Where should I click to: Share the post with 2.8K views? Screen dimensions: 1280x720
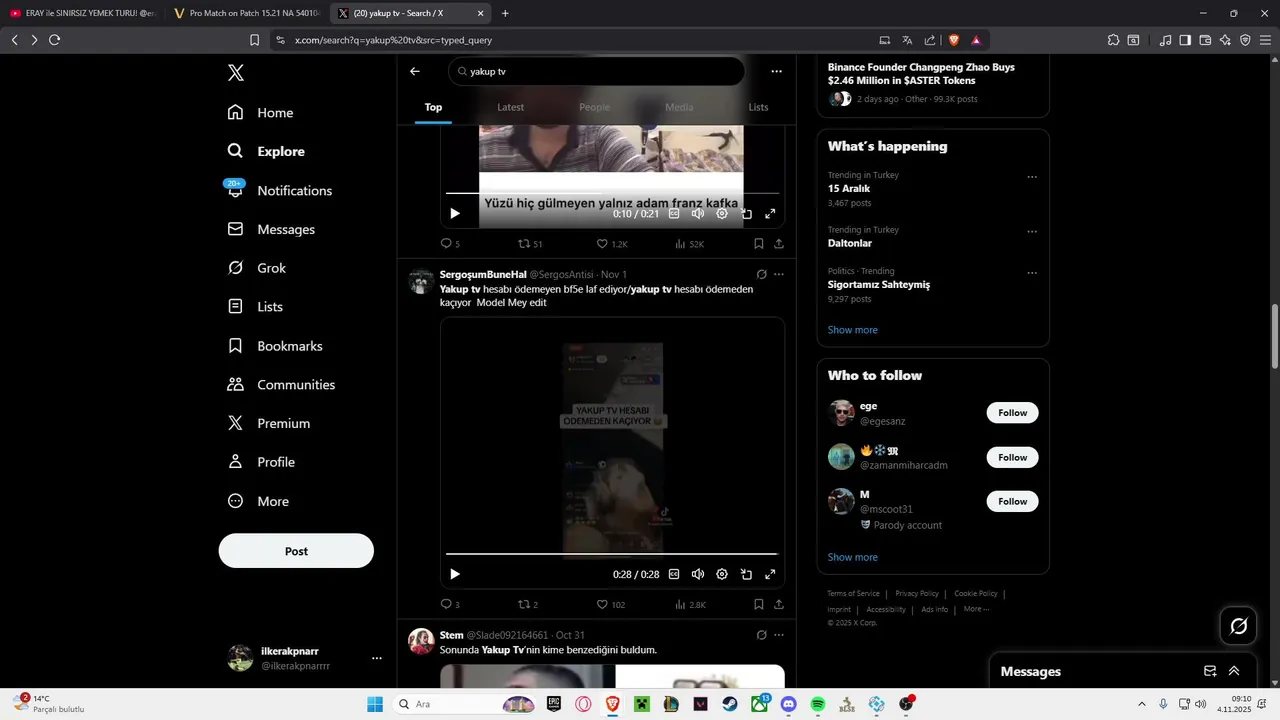779,605
